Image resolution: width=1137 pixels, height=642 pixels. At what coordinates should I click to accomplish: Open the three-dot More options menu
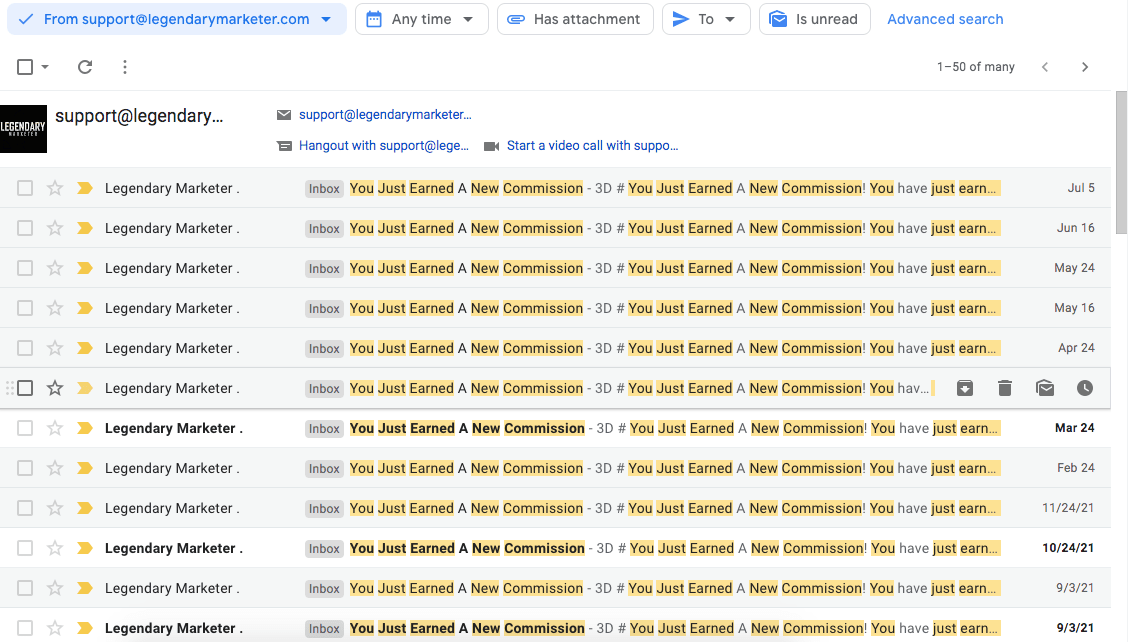125,67
